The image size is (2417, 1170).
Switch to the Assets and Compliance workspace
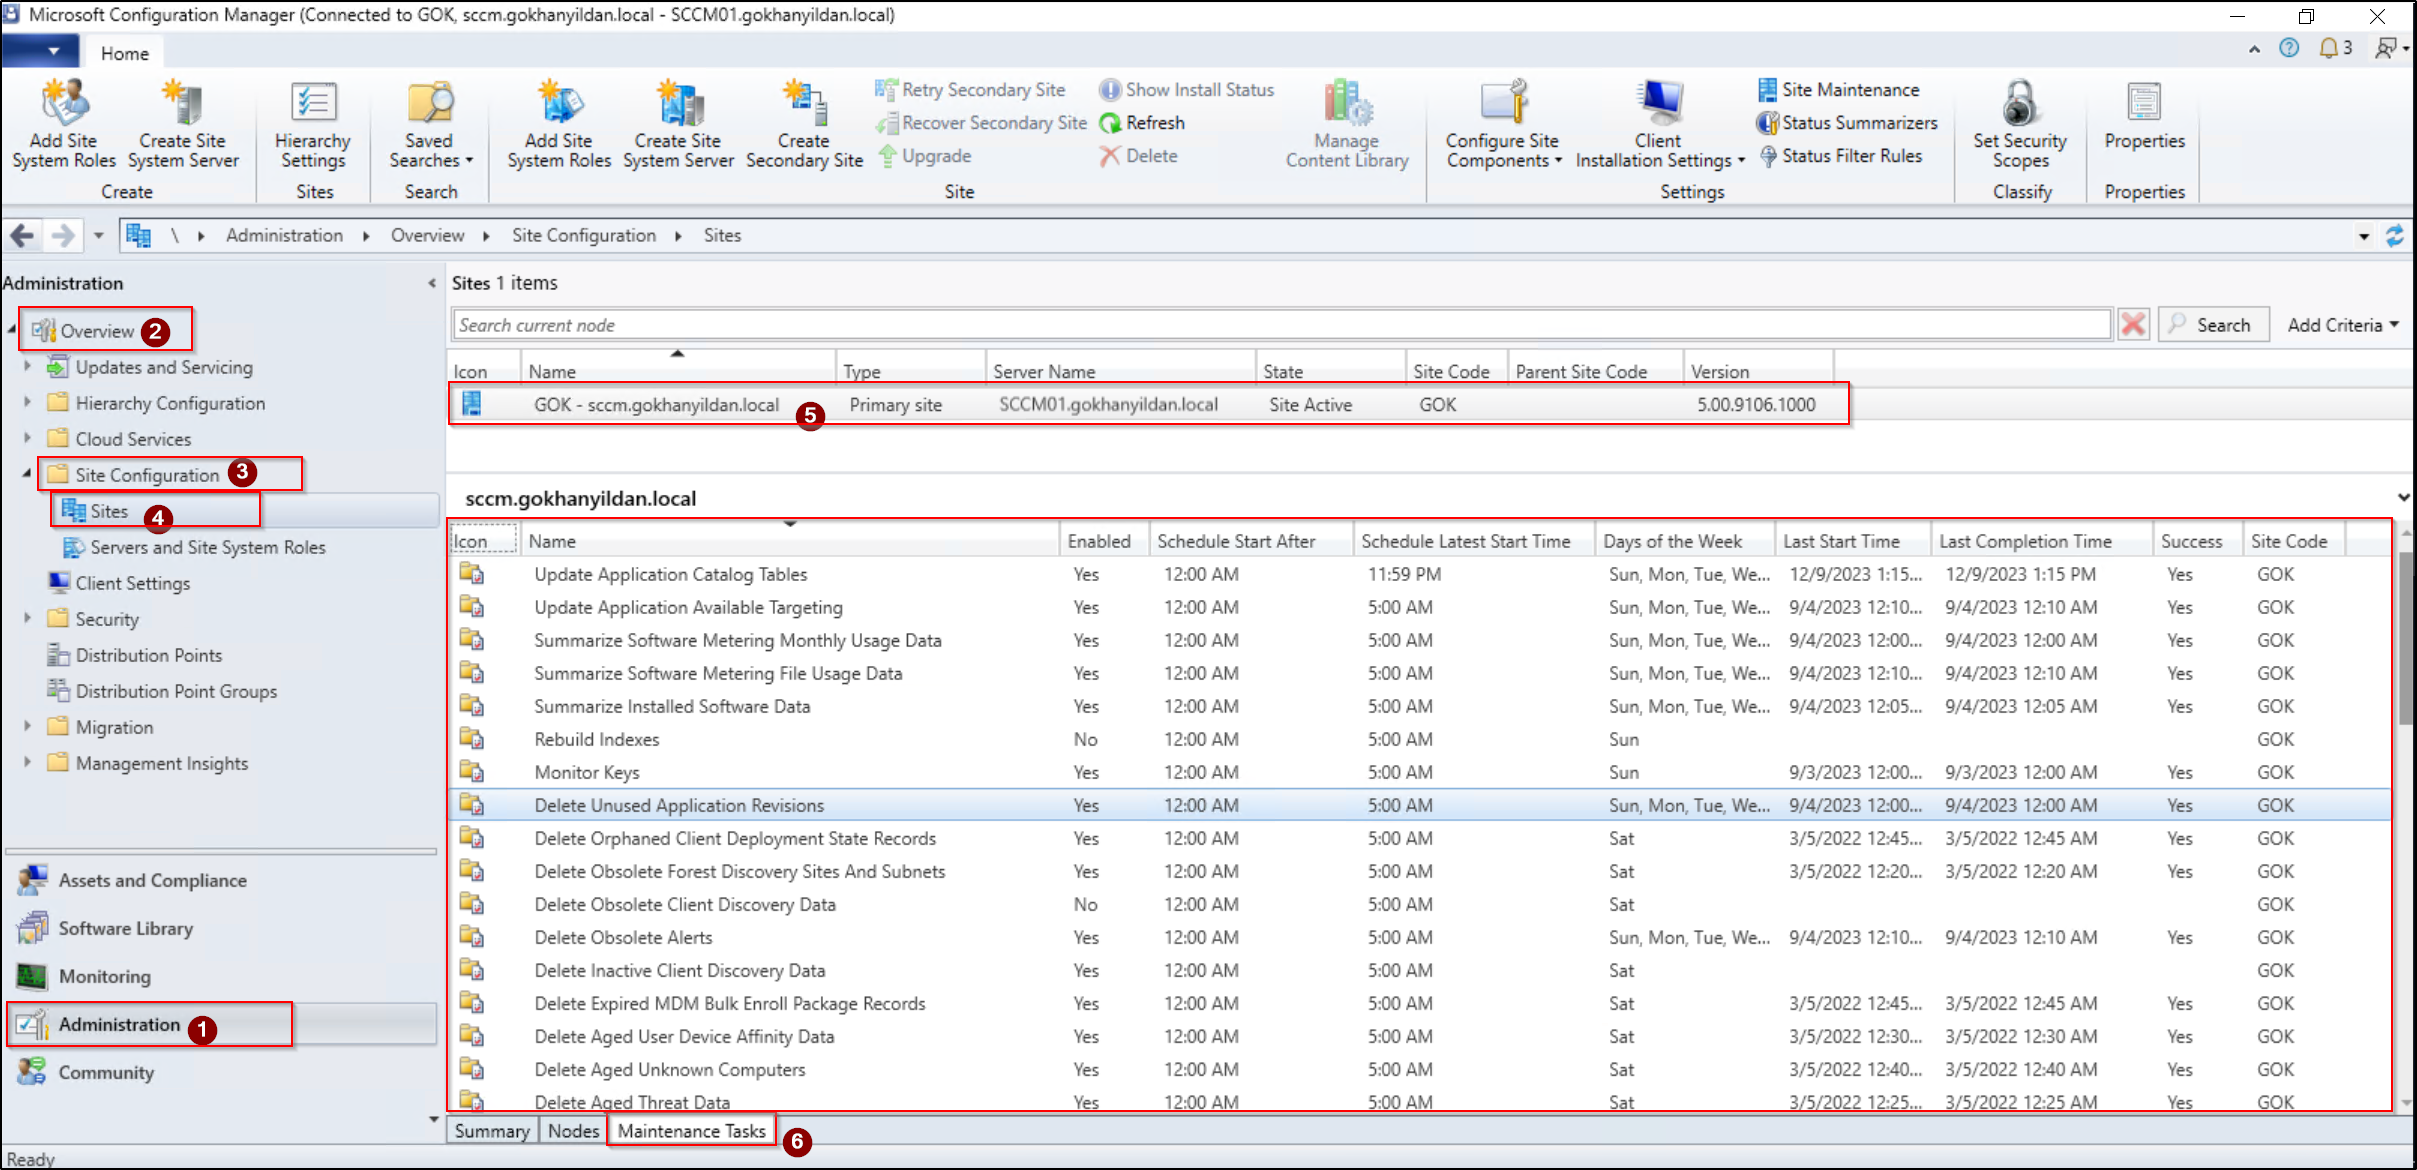[152, 880]
